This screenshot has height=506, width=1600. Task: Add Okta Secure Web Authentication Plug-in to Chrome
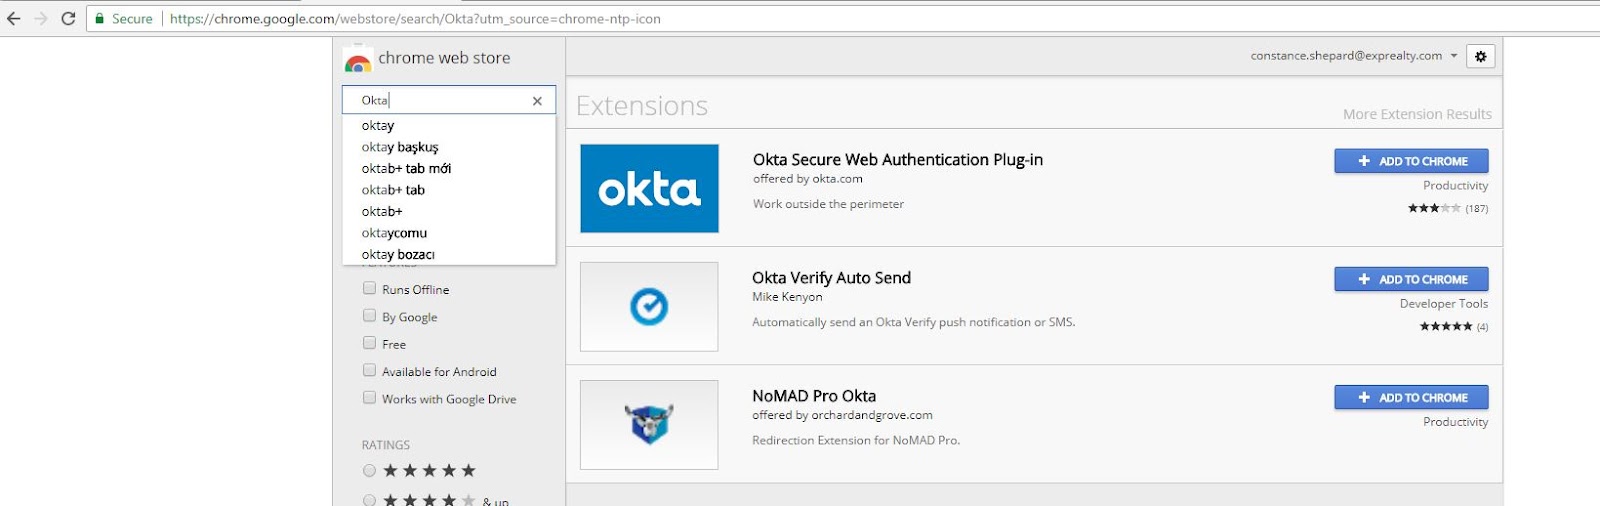point(1411,161)
